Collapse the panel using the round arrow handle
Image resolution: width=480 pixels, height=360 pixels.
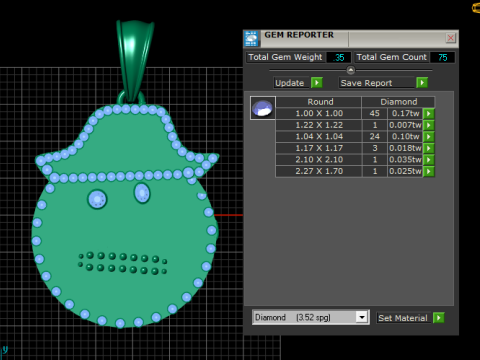click(x=351, y=70)
